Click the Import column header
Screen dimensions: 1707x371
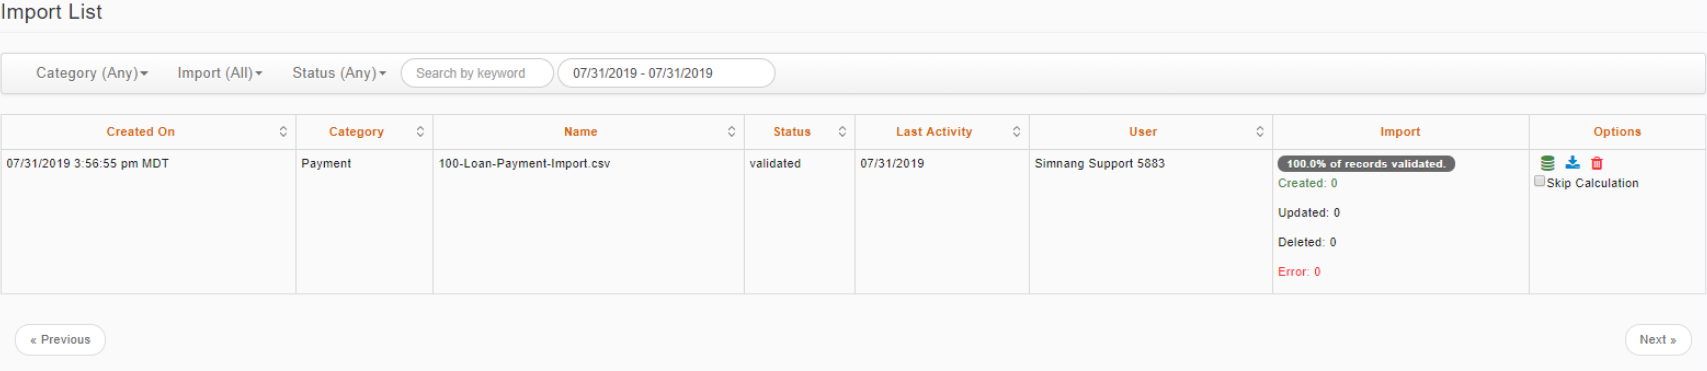[1400, 132]
